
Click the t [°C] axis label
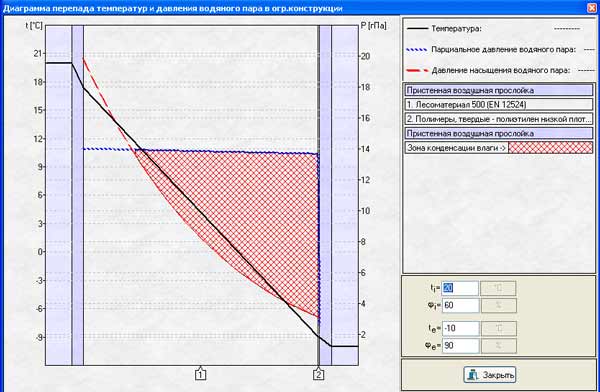pyautogui.click(x=34, y=26)
